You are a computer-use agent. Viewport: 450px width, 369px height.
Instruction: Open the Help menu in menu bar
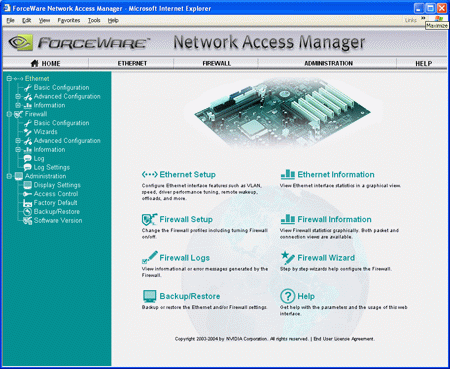tap(113, 20)
